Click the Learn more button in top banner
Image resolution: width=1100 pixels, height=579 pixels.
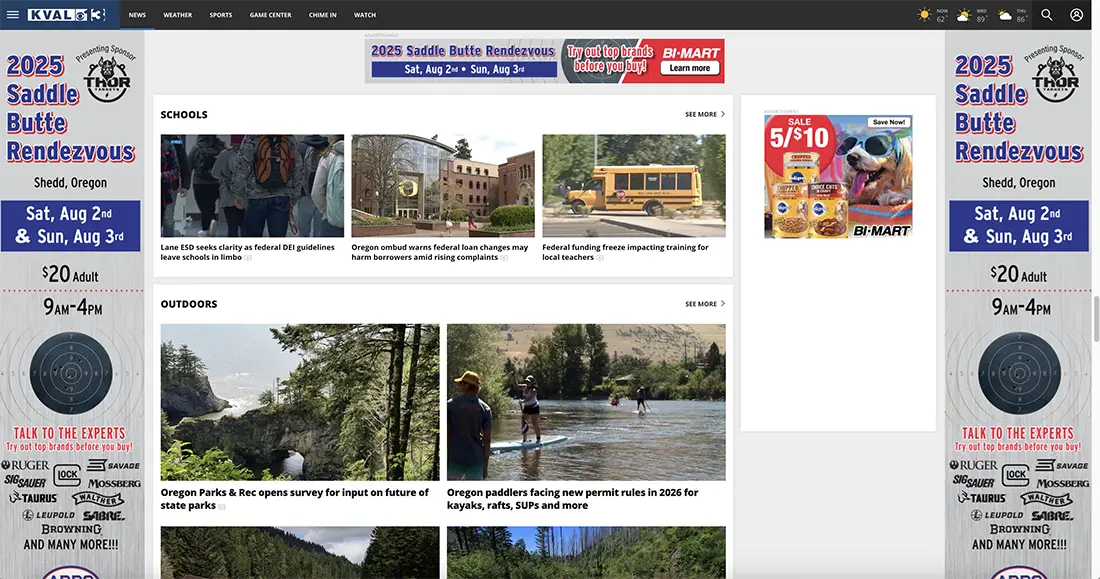(x=690, y=68)
